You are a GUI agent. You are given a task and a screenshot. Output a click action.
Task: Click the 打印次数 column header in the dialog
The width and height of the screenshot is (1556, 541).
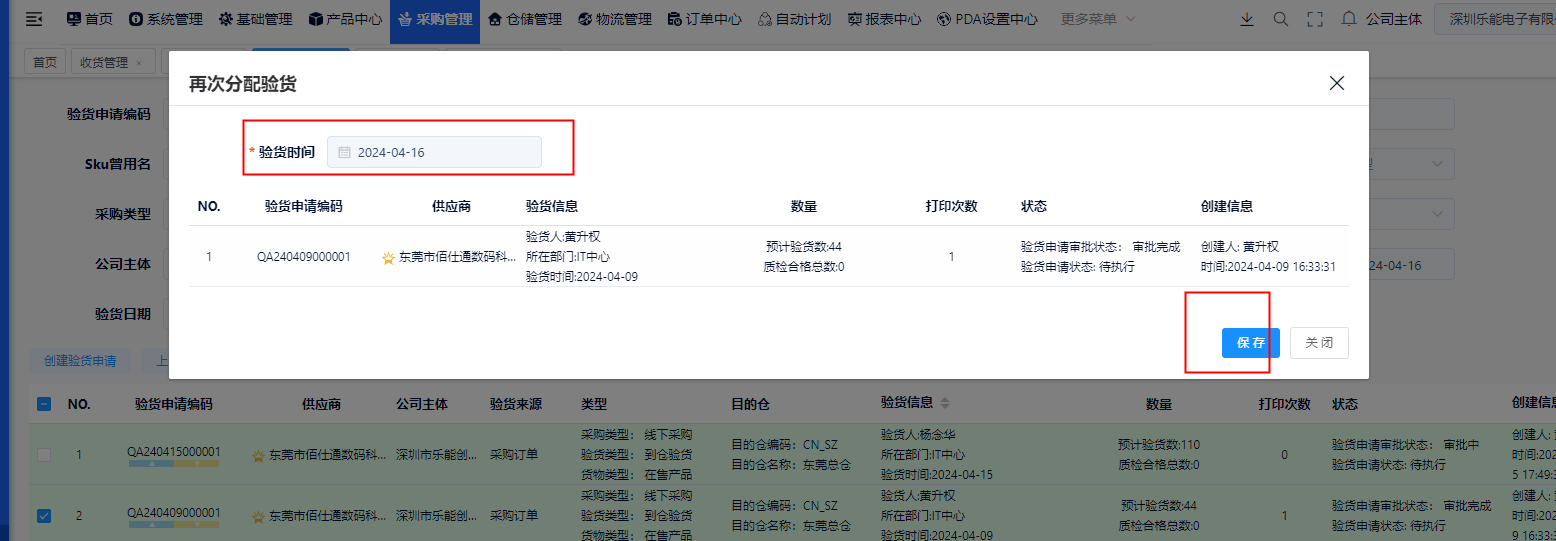[951, 206]
